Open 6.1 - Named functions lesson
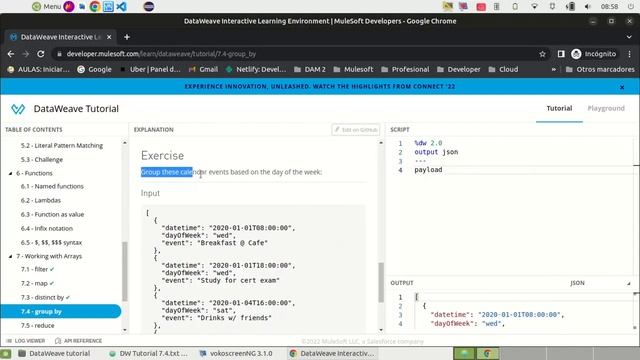The image size is (640, 360). coord(52,186)
